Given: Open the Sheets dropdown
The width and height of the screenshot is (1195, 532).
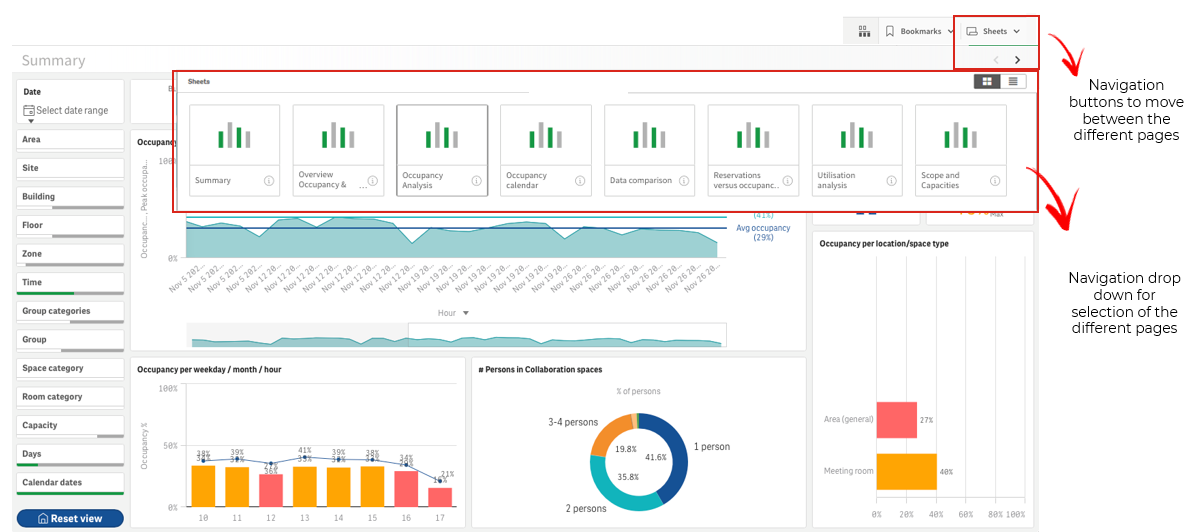Looking at the screenshot, I should 993,31.
